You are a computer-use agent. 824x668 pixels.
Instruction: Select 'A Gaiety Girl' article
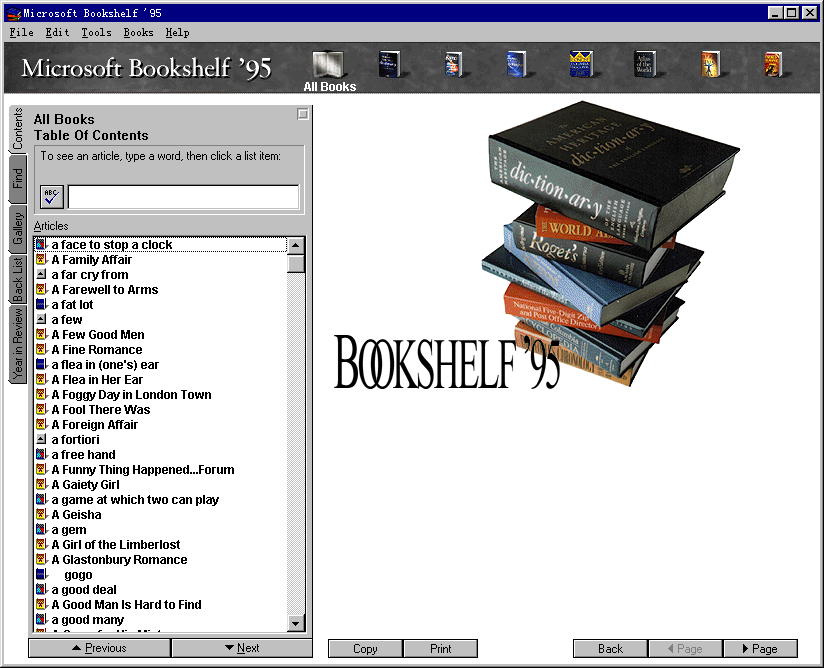click(86, 485)
